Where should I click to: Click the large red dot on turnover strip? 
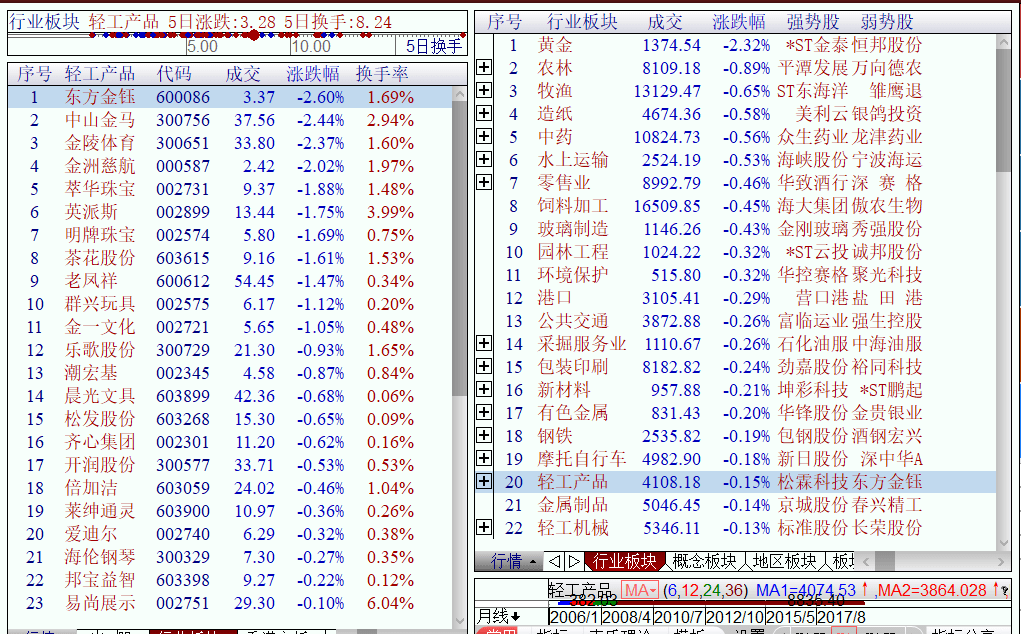coord(254,34)
